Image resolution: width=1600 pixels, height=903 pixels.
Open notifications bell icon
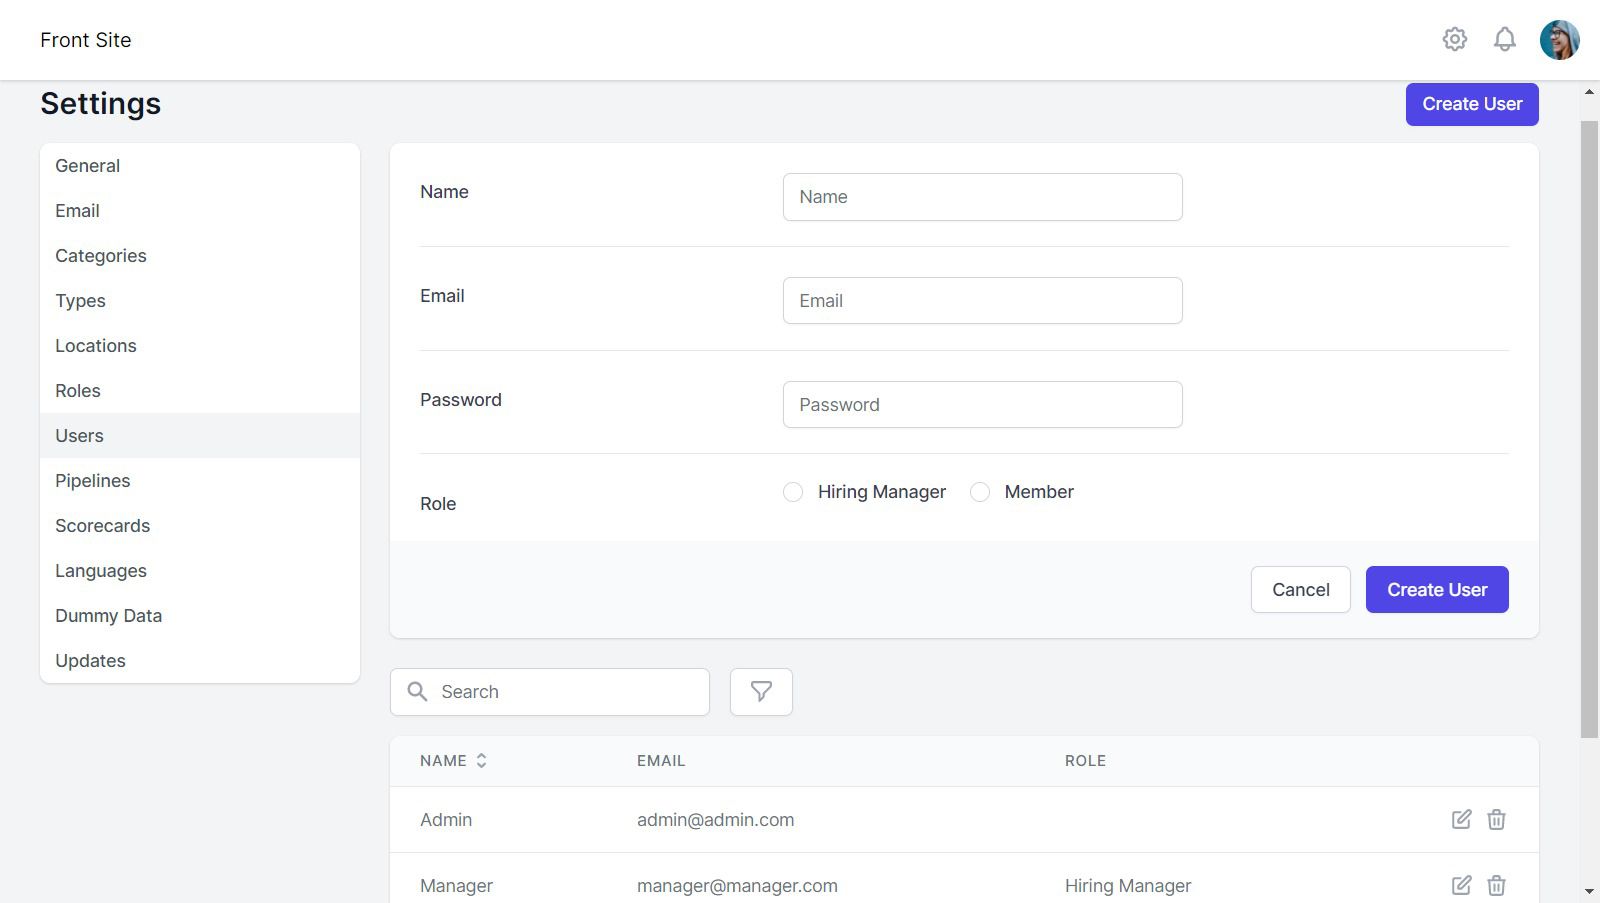[1504, 39]
